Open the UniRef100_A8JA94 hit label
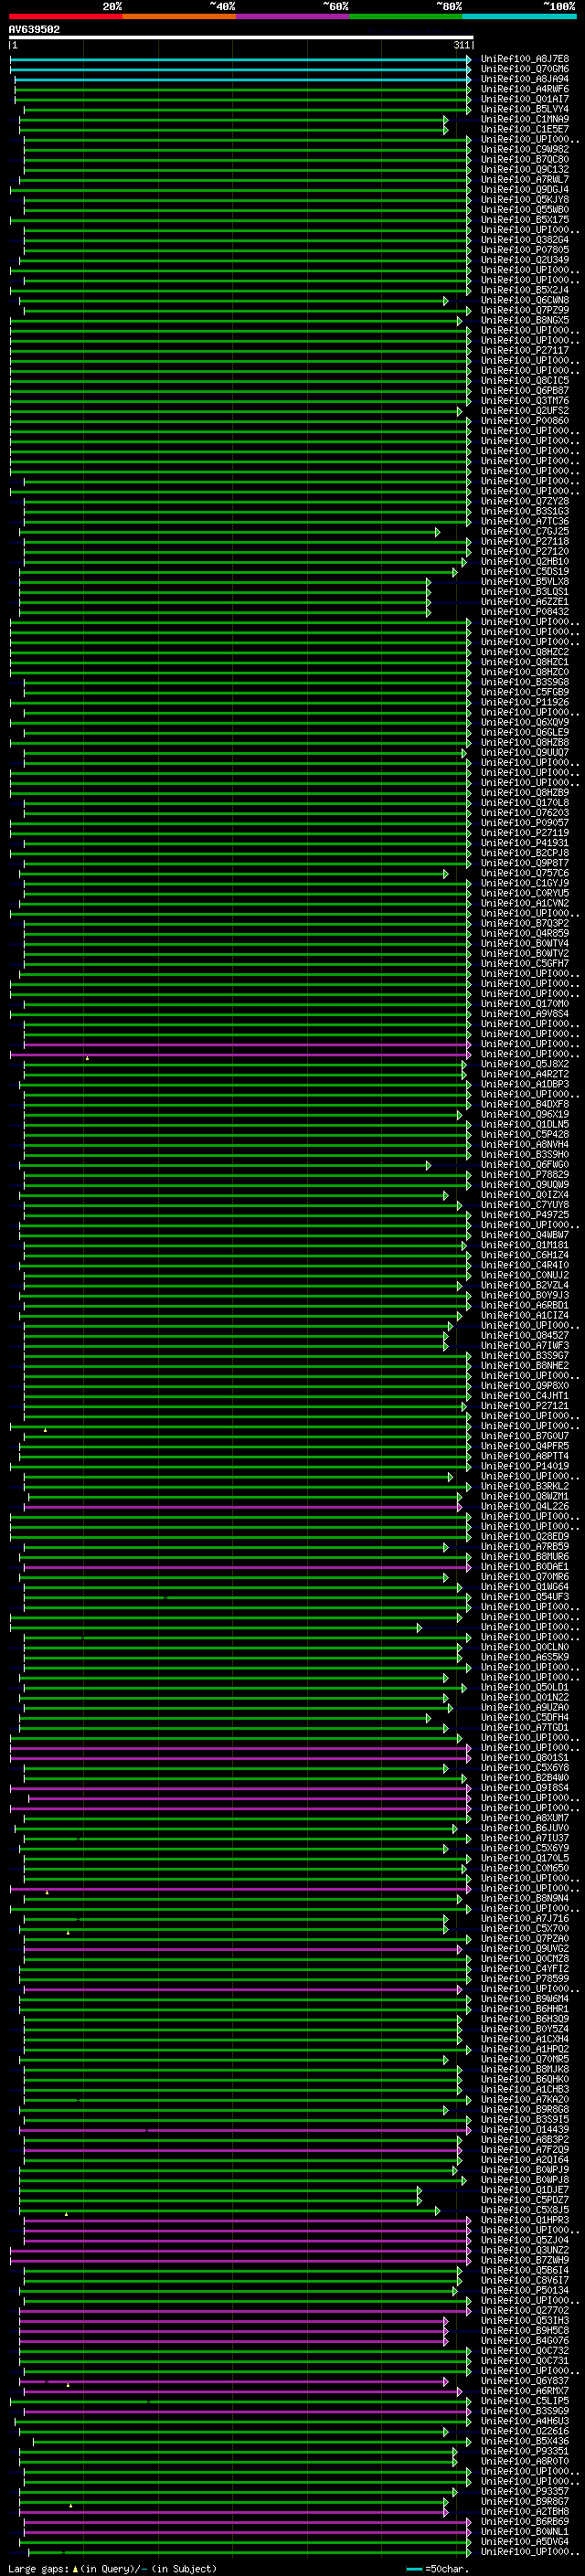Image resolution: width=585 pixels, height=2576 pixels. pos(525,79)
